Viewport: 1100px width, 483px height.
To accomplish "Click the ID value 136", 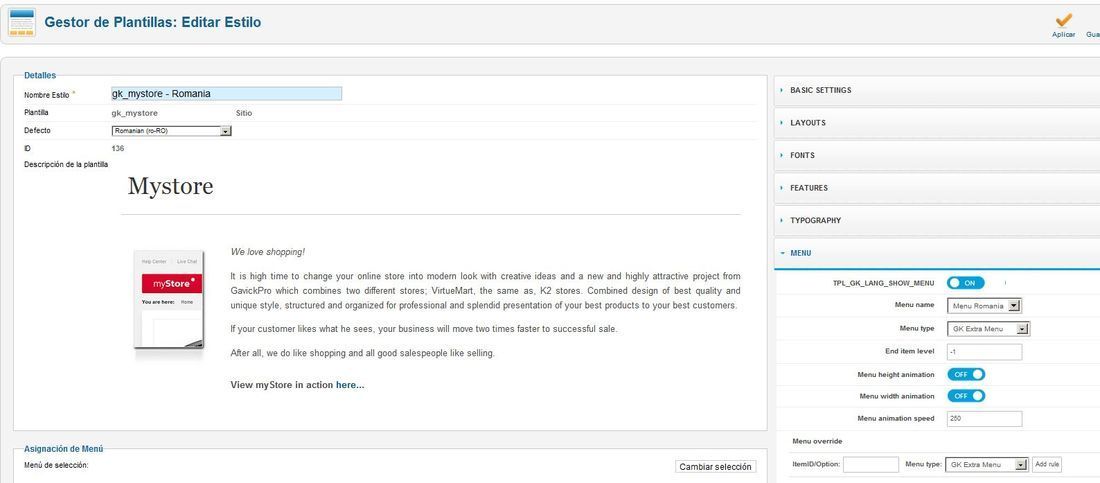I will [118, 148].
